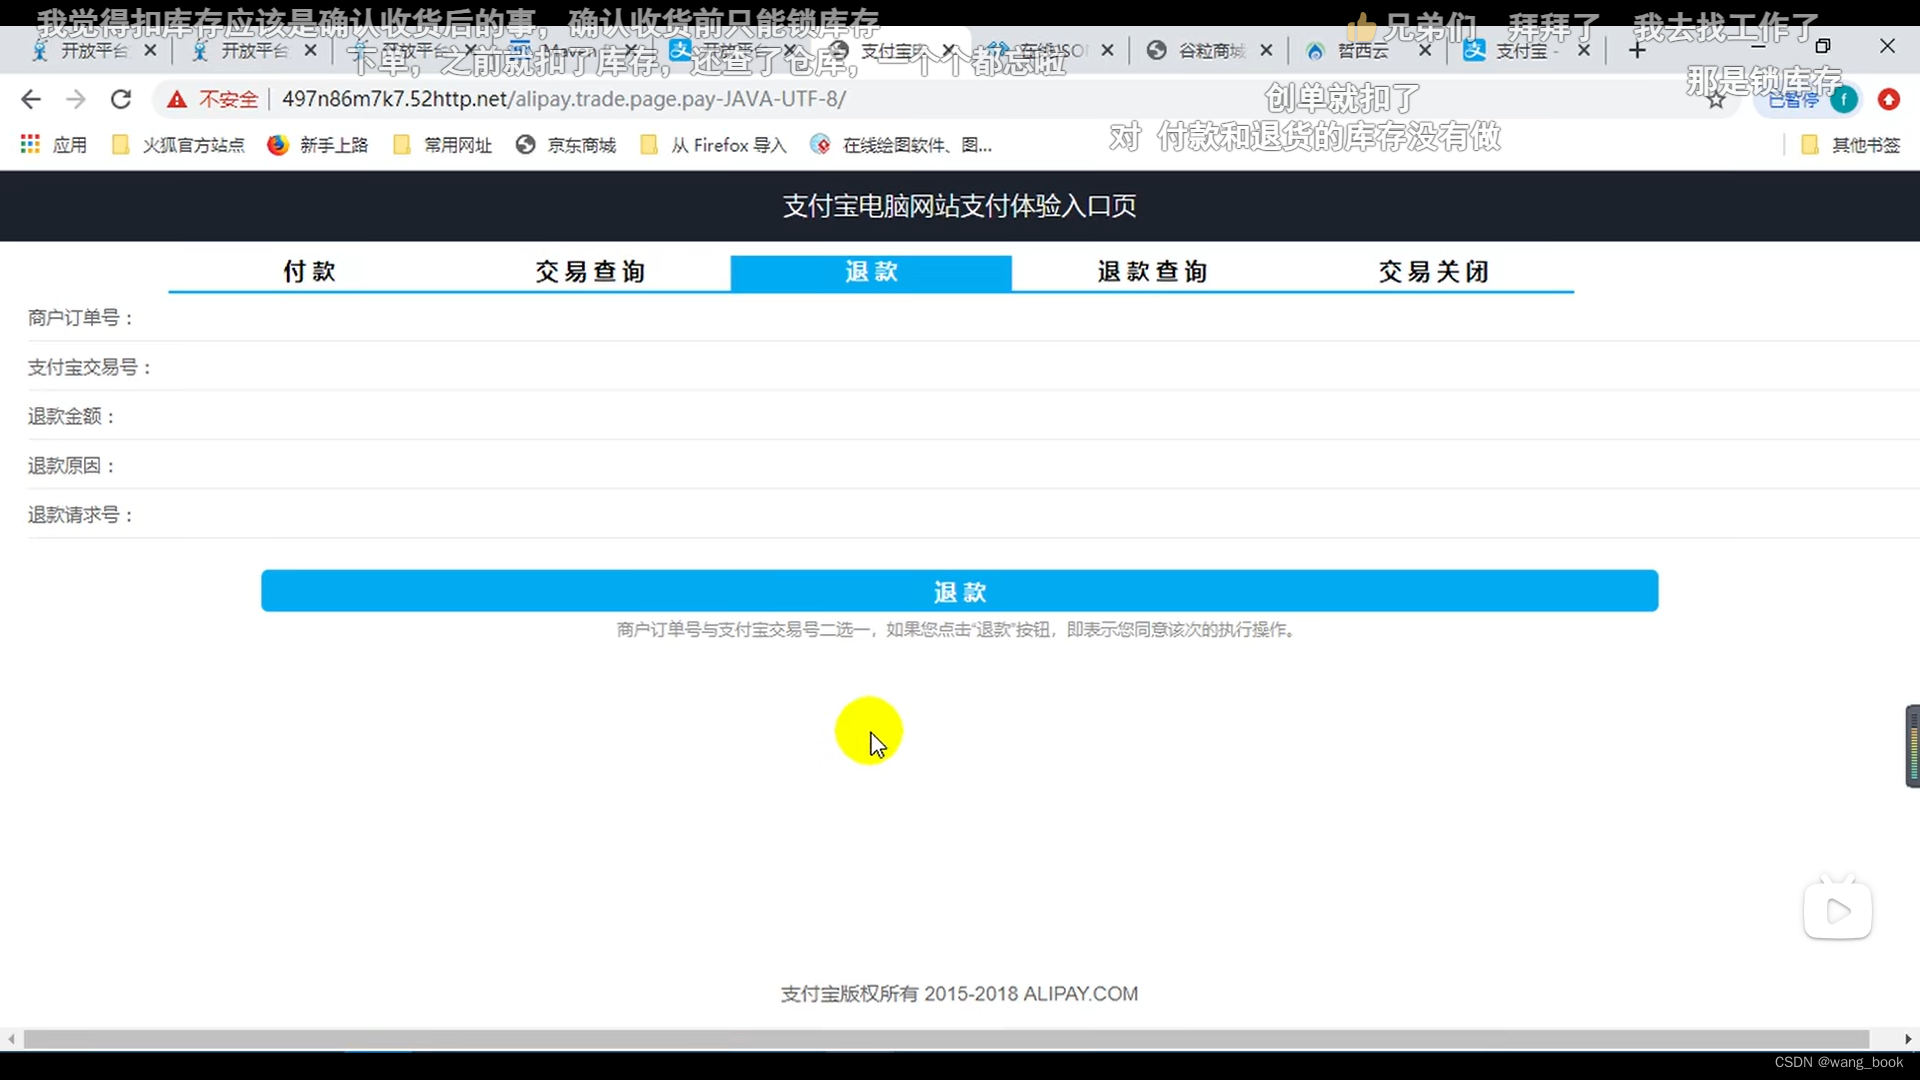This screenshot has height=1080, width=1920.
Task: Click the address bar URL
Action: (564, 99)
